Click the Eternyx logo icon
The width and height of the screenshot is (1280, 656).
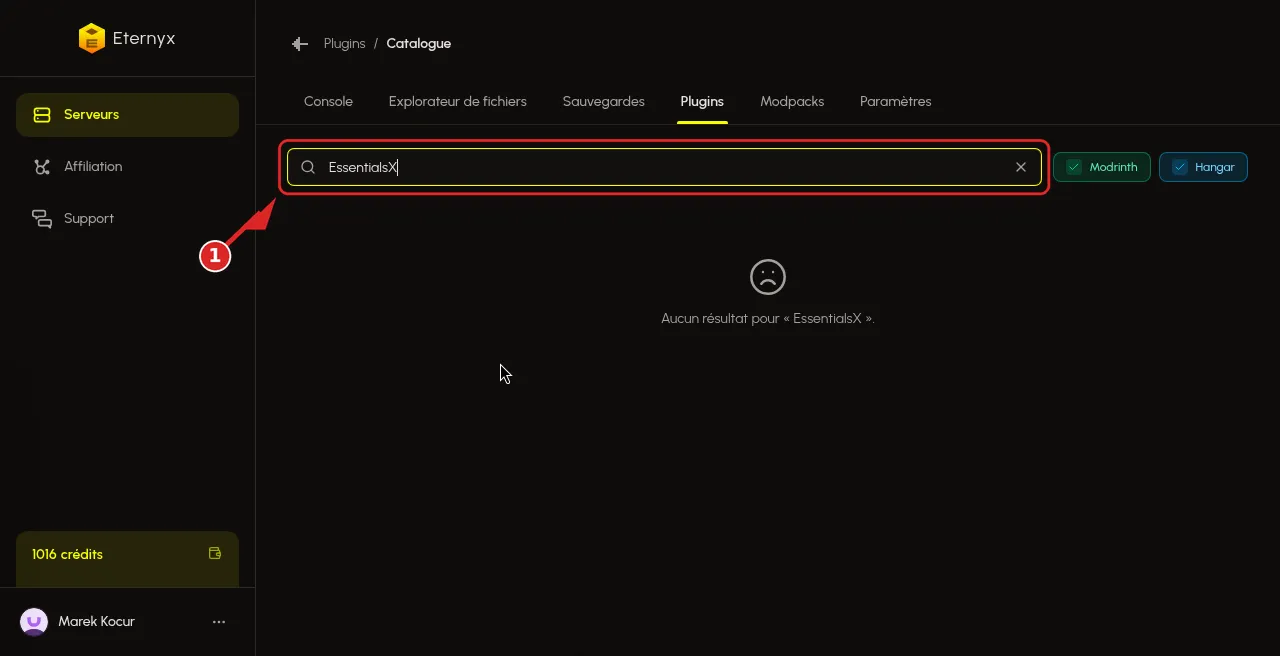[x=92, y=38]
